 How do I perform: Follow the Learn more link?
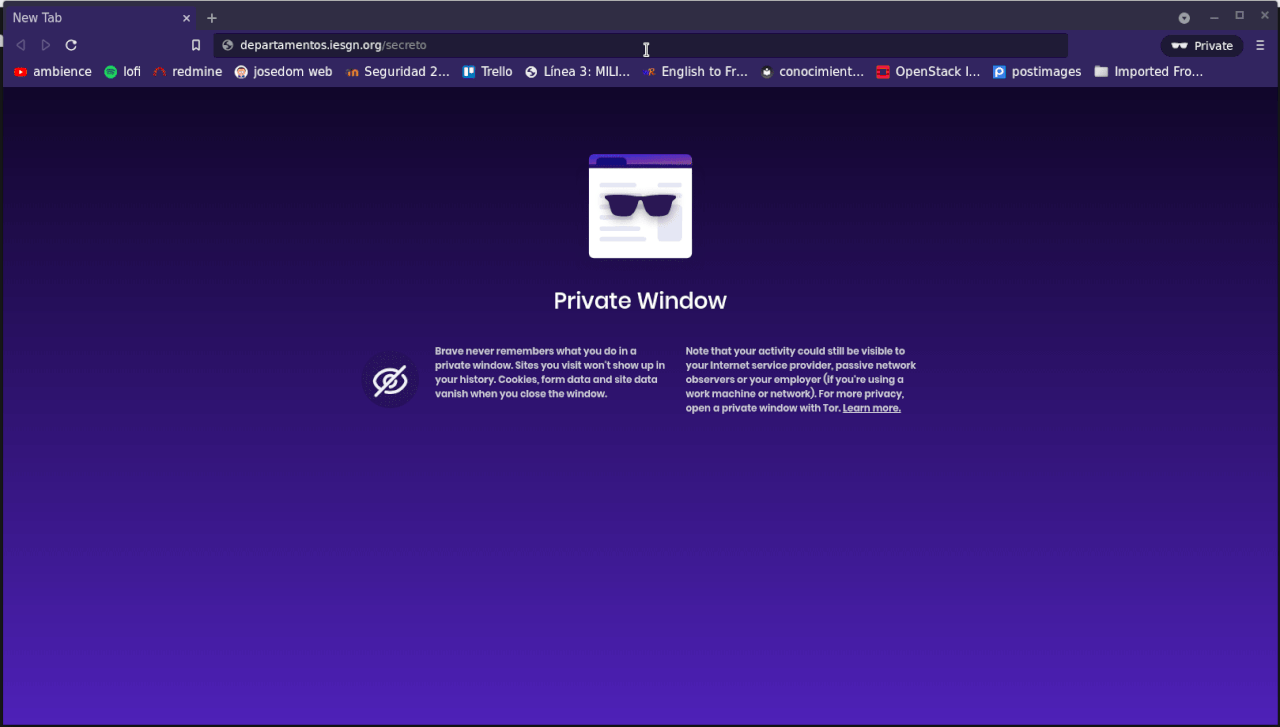tap(871, 408)
